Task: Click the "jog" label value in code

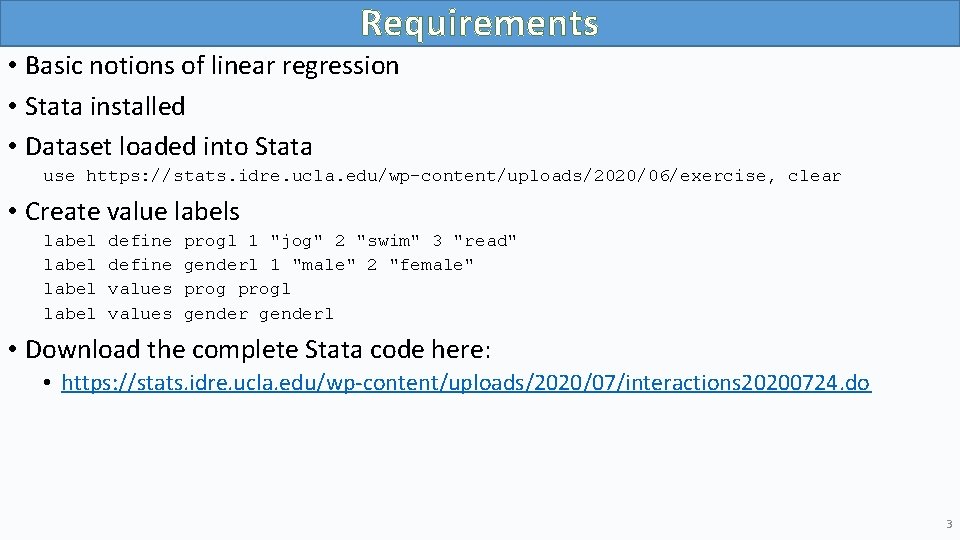Action: (x=296, y=241)
